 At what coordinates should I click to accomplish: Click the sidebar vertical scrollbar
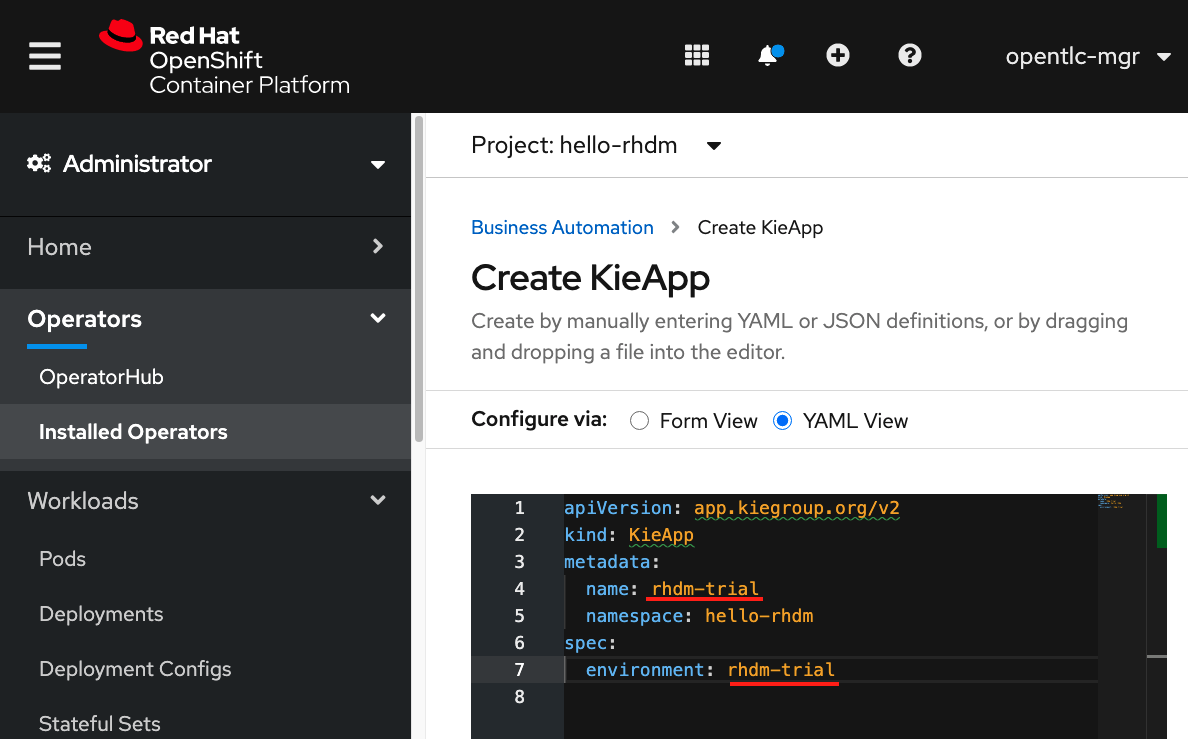click(x=418, y=280)
